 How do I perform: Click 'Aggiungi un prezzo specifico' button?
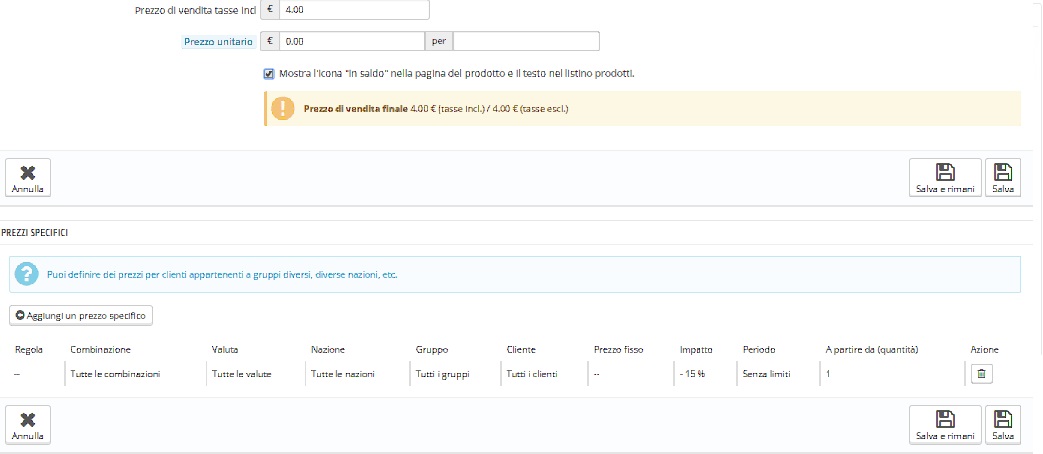pos(80,315)
